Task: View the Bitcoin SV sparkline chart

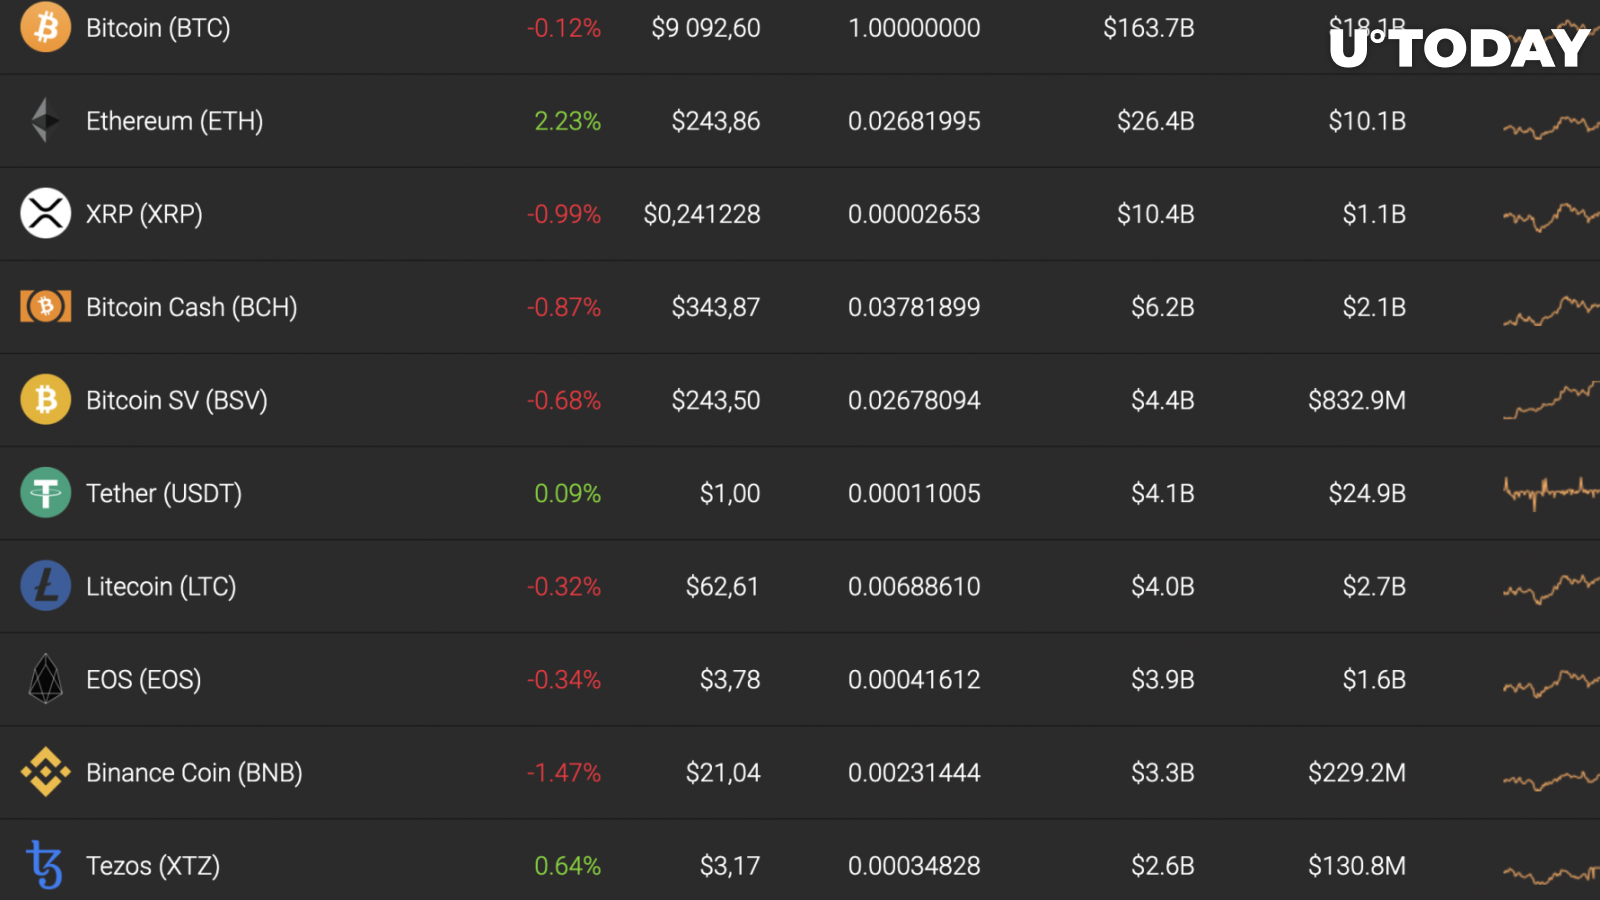Action: pos(1551,400)
